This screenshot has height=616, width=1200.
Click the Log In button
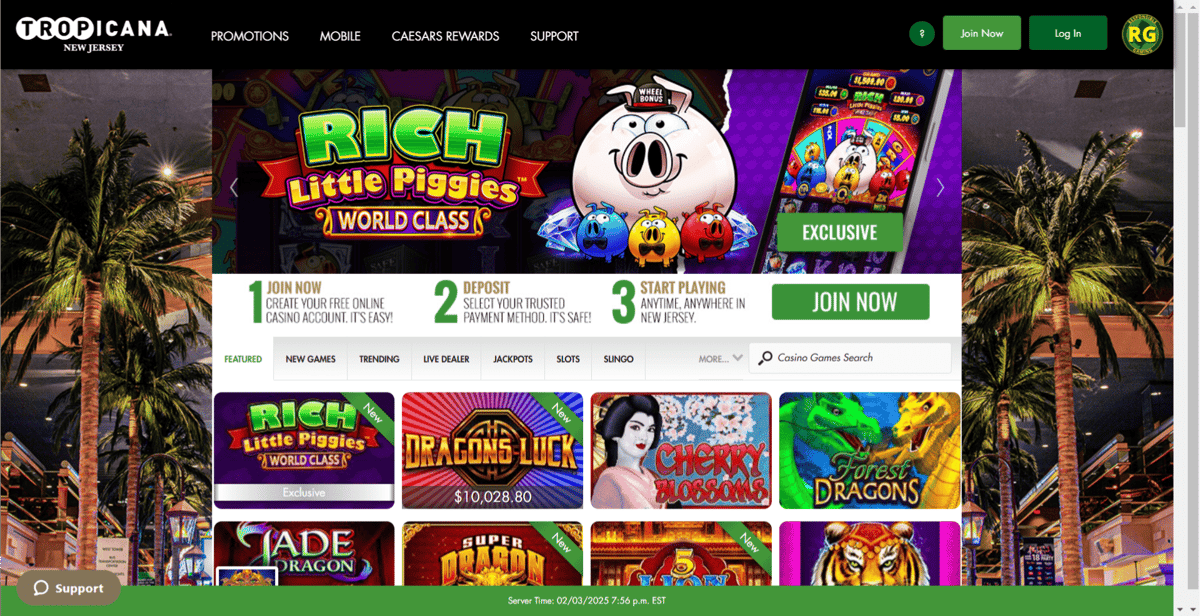coord(1068,33)
